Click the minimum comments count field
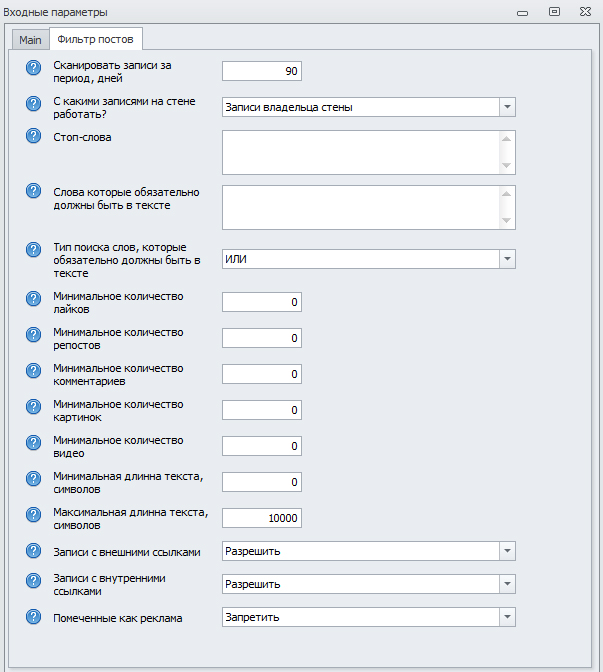 (261, 374)
